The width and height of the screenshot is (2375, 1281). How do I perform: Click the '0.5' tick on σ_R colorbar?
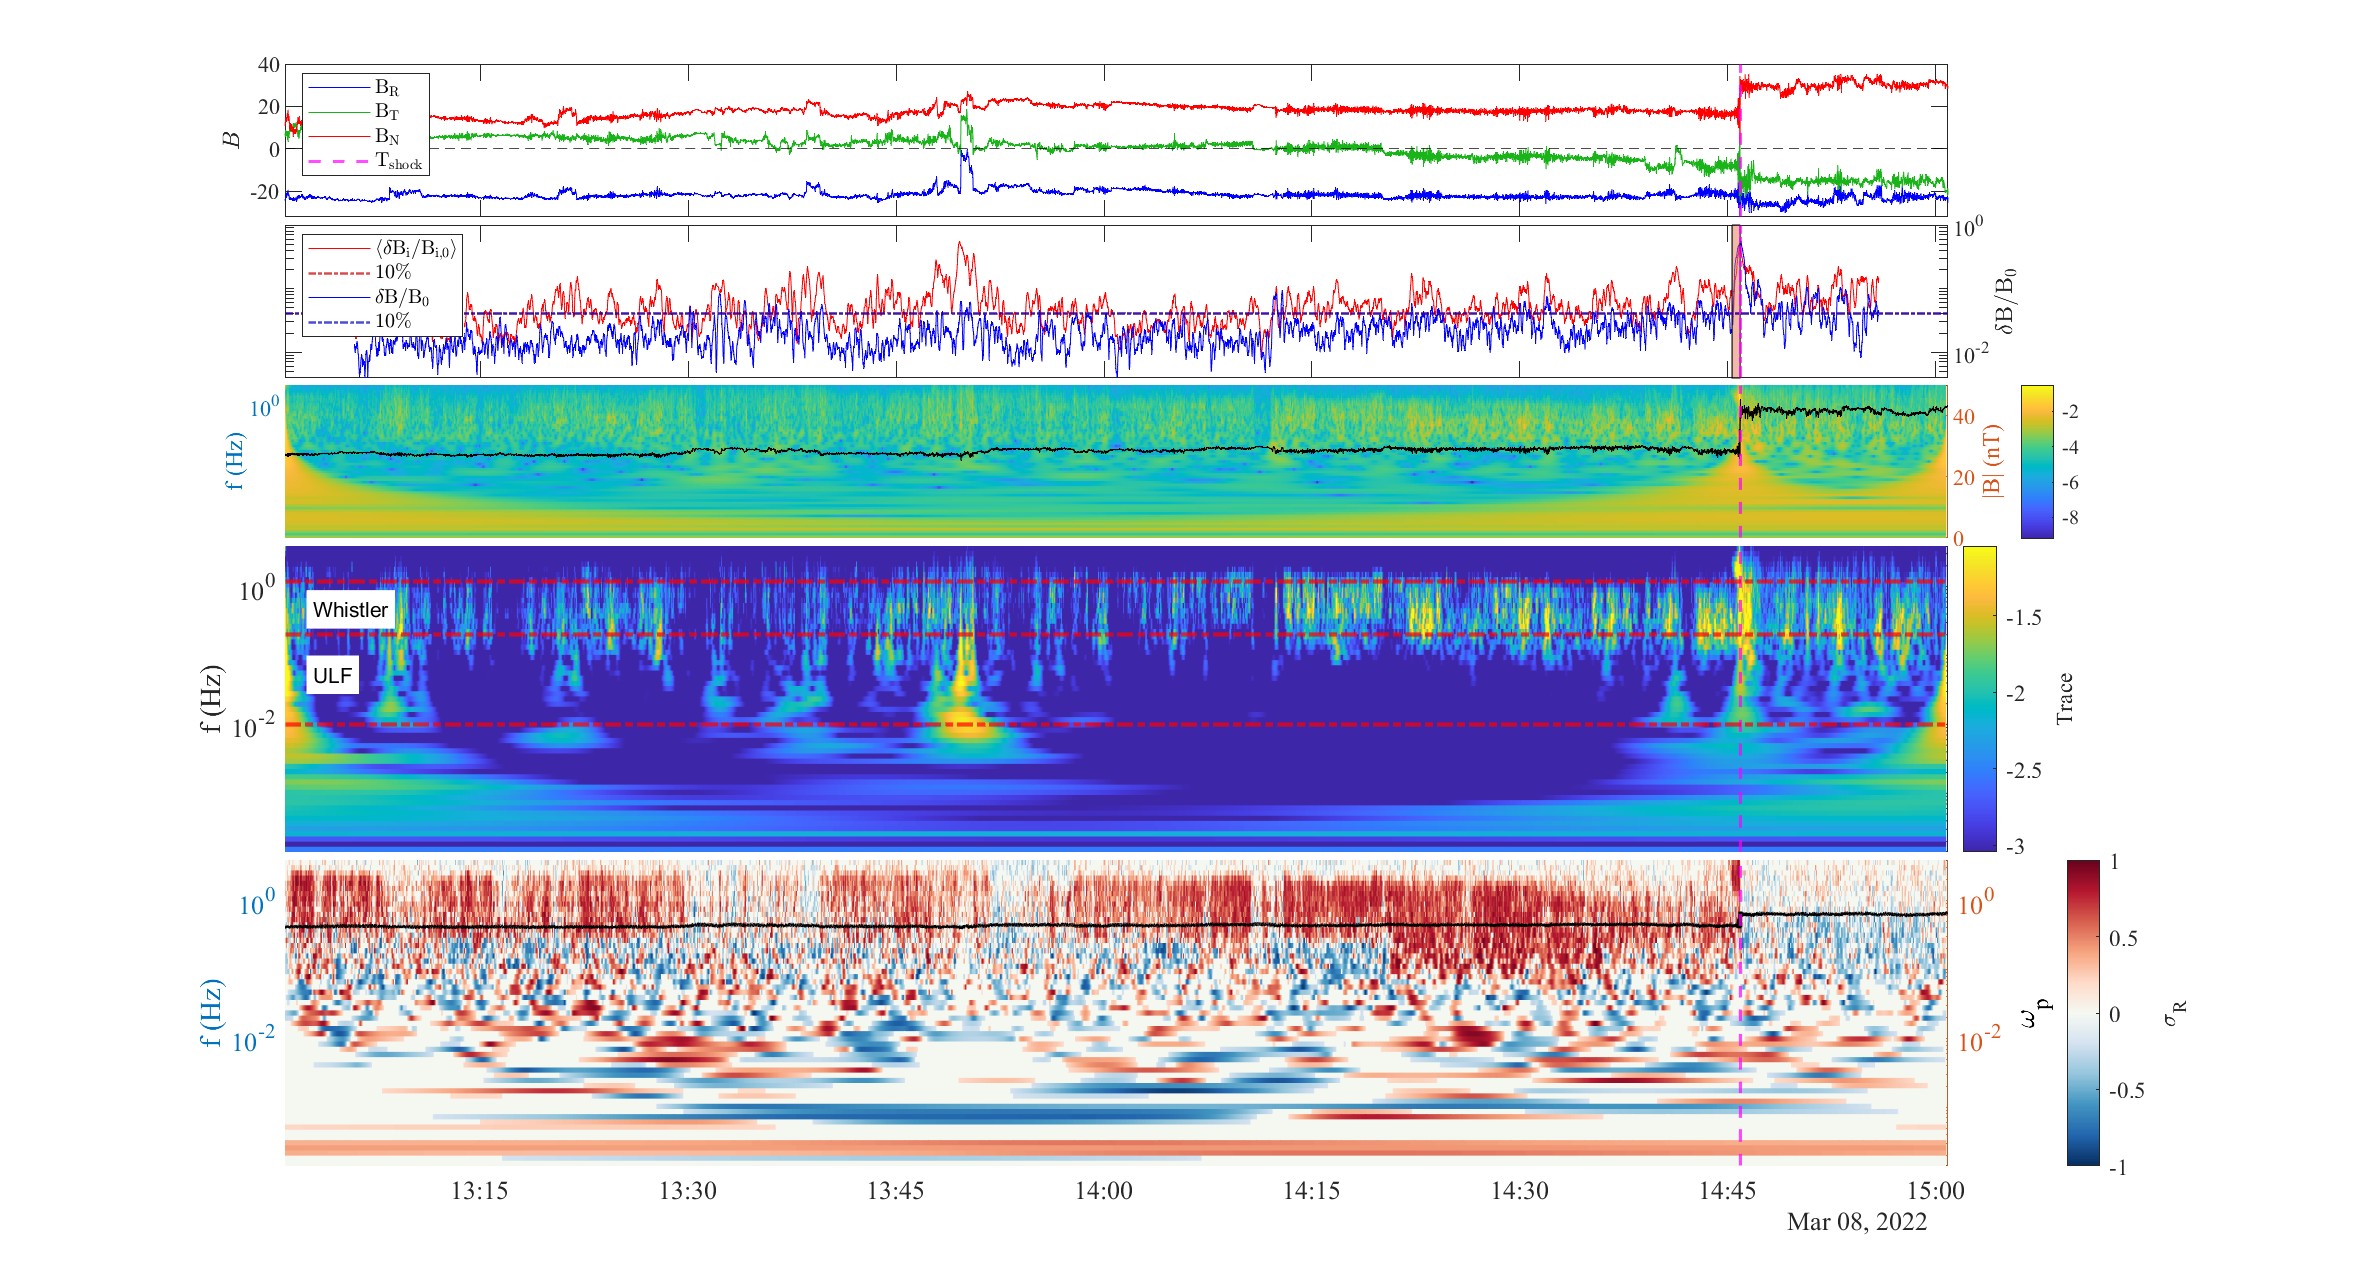2123,938
